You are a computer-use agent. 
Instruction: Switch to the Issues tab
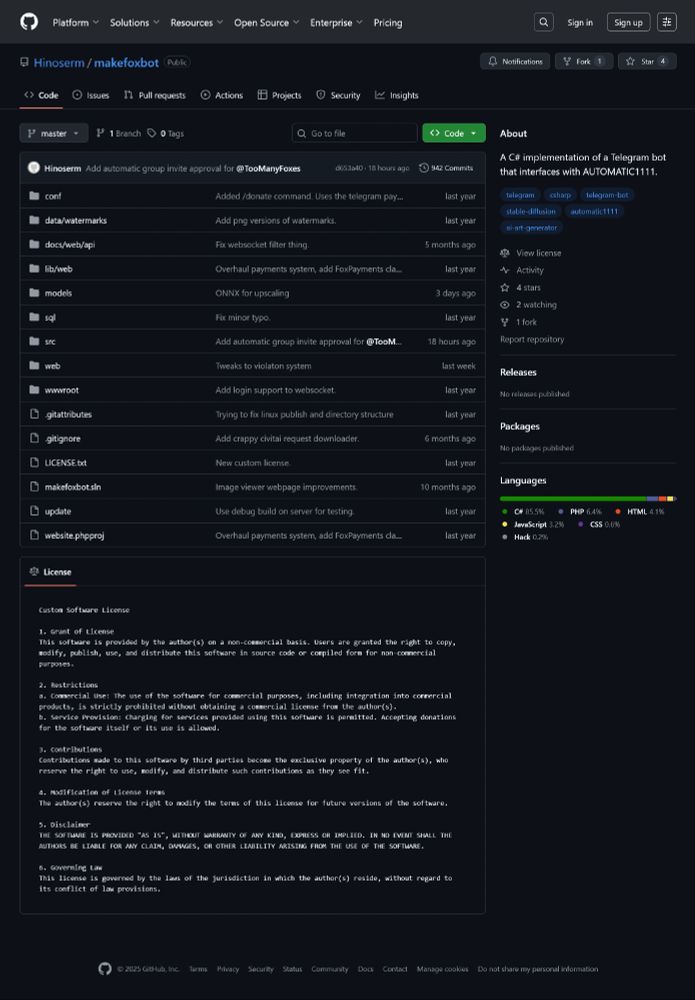91,95
